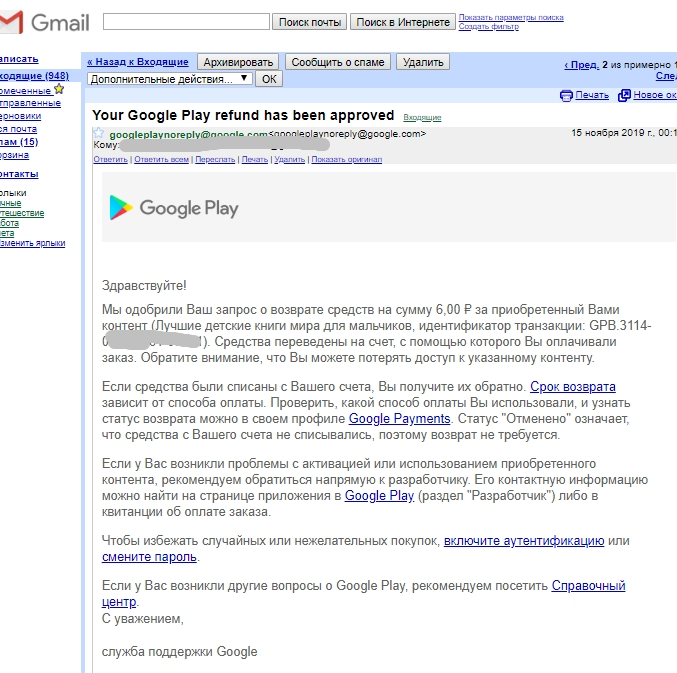This screenshot has width=677, height=673.
Task: Click the Архивировать button
Action: [x=238, y=62]
